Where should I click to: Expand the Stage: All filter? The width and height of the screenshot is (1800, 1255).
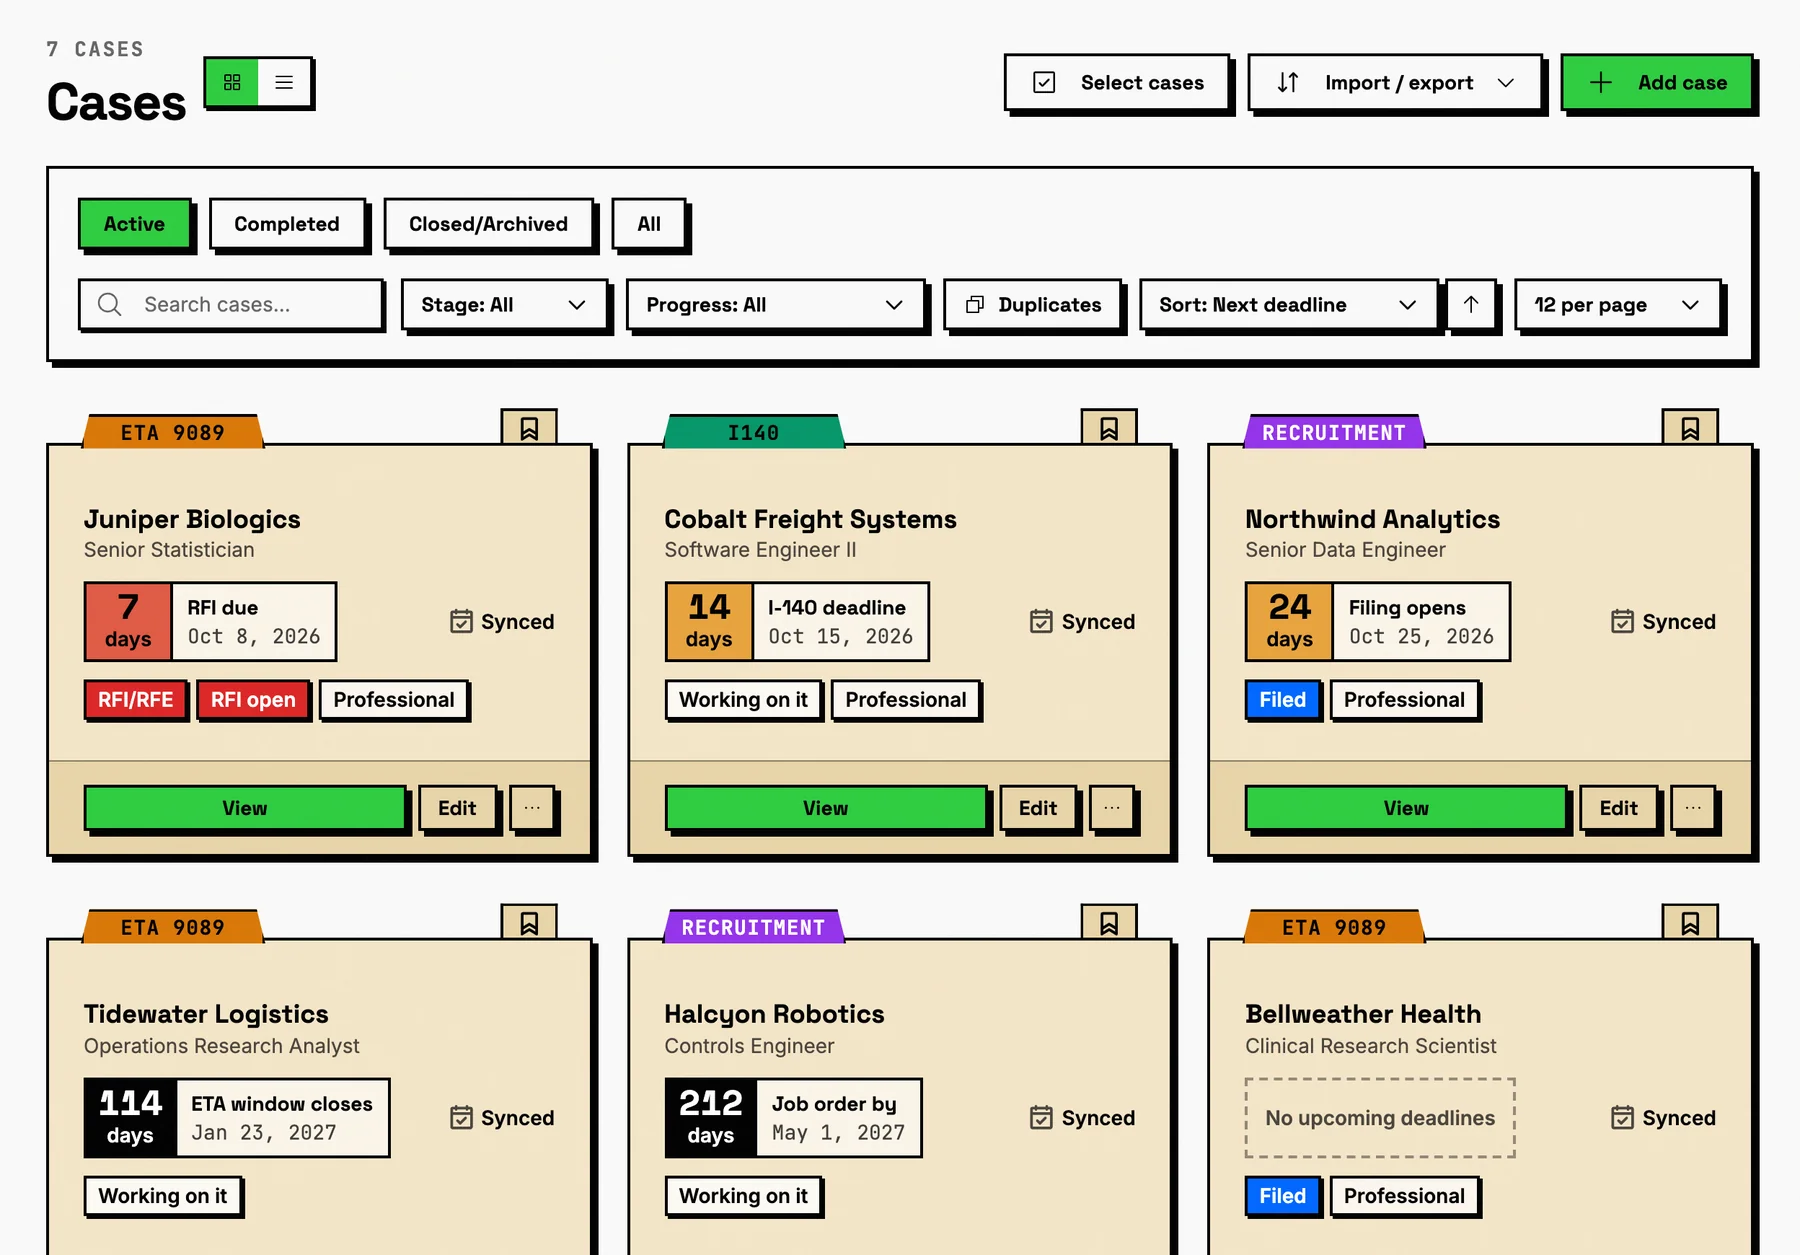coord(503,304)
